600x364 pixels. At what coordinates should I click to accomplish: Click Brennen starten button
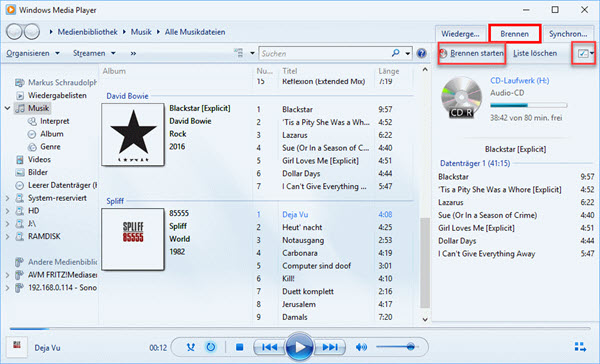(x=472, y=53)
